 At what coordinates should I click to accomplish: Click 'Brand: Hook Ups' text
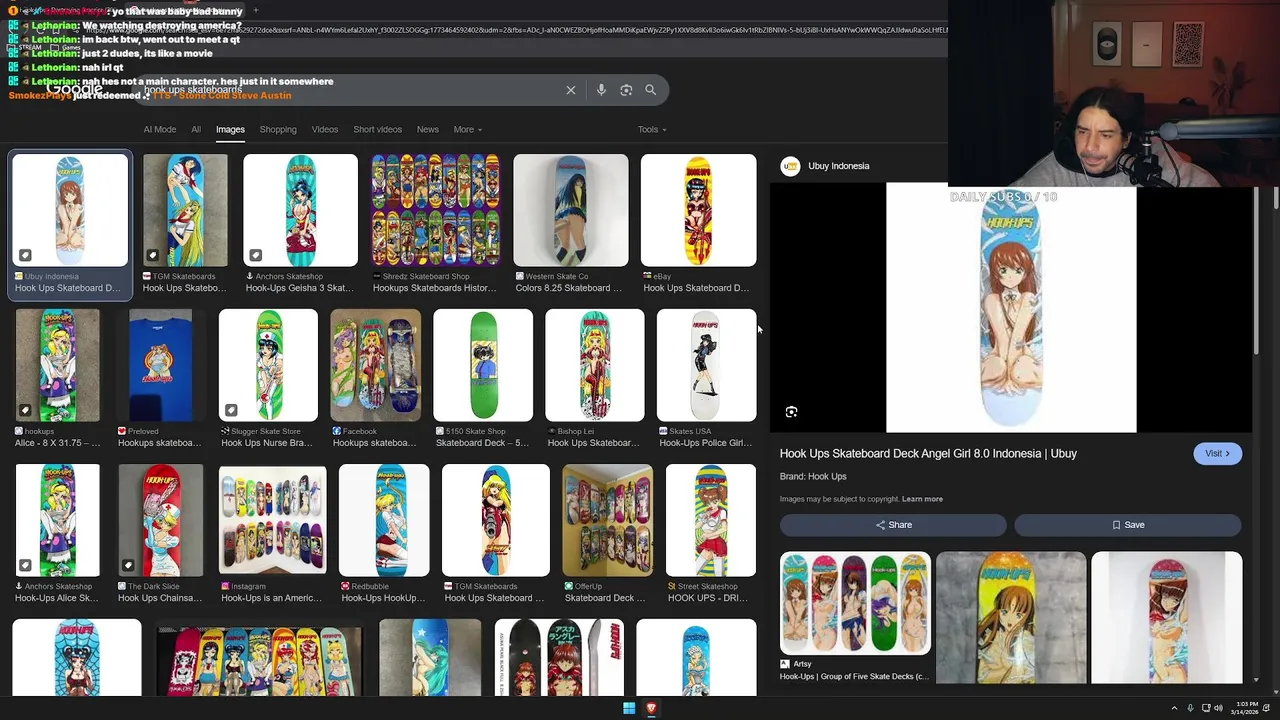[813, 477]
